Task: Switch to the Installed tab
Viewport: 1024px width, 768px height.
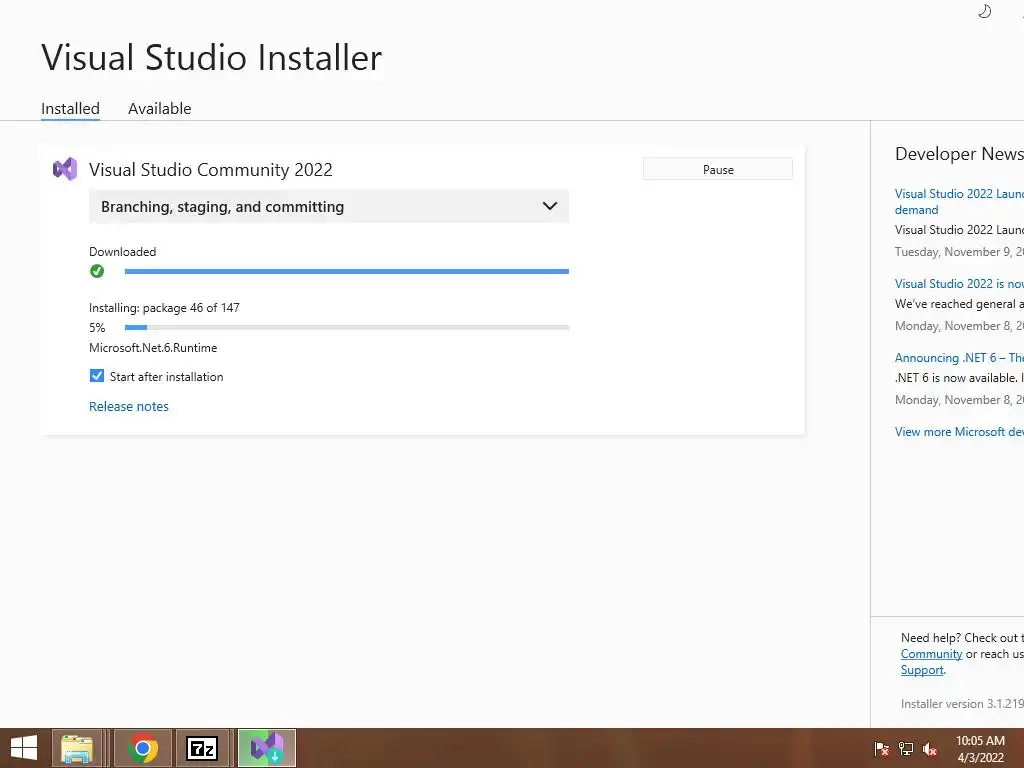Action: tap(71, 108)
